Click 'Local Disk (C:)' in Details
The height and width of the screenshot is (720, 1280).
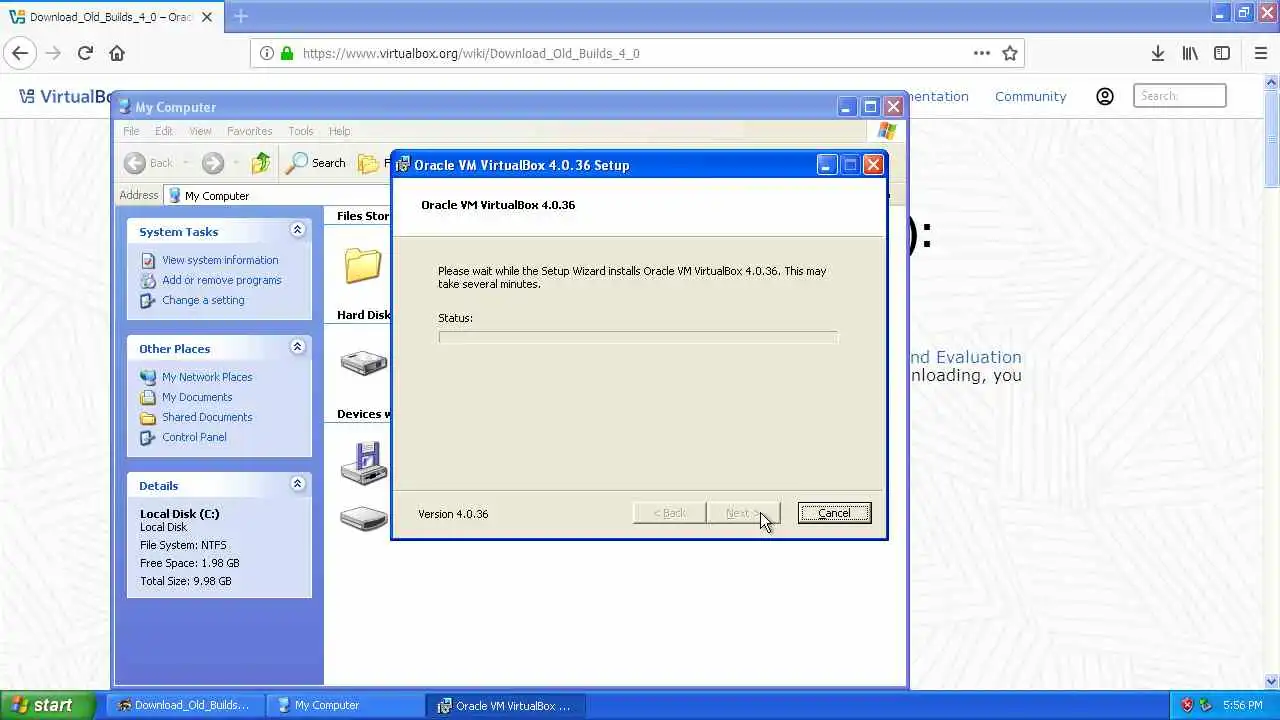coord(180,514)
